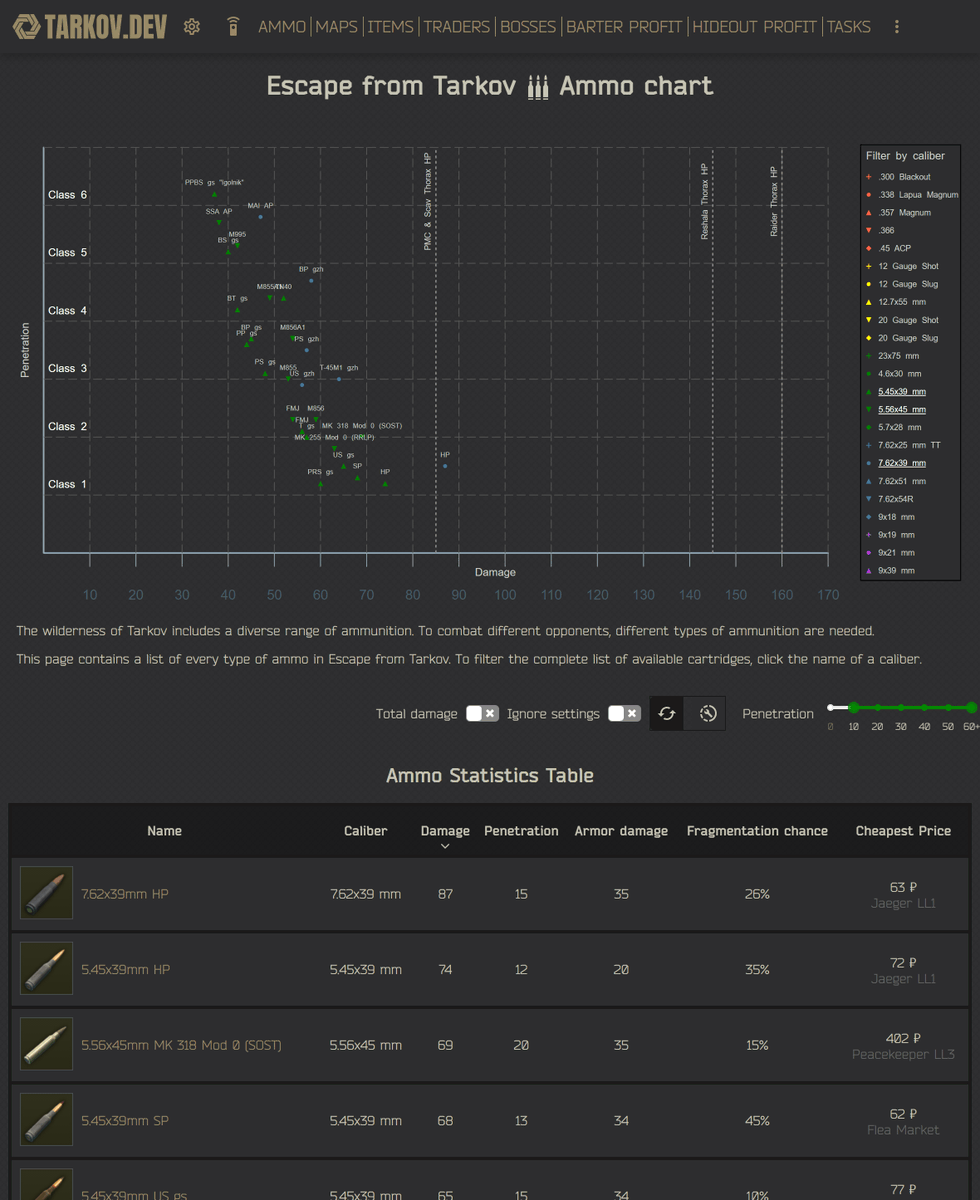Enable the Ignore settings switch
This screenshot has height=1200, width=980.
pyautogui.click(x=624, y=713)
